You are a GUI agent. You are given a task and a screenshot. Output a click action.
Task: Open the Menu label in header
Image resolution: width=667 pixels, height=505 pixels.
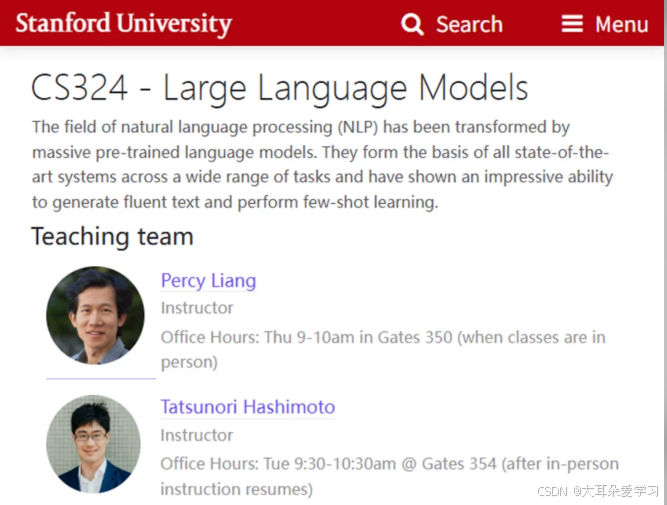pyautogui.click(x=621, y=24)
